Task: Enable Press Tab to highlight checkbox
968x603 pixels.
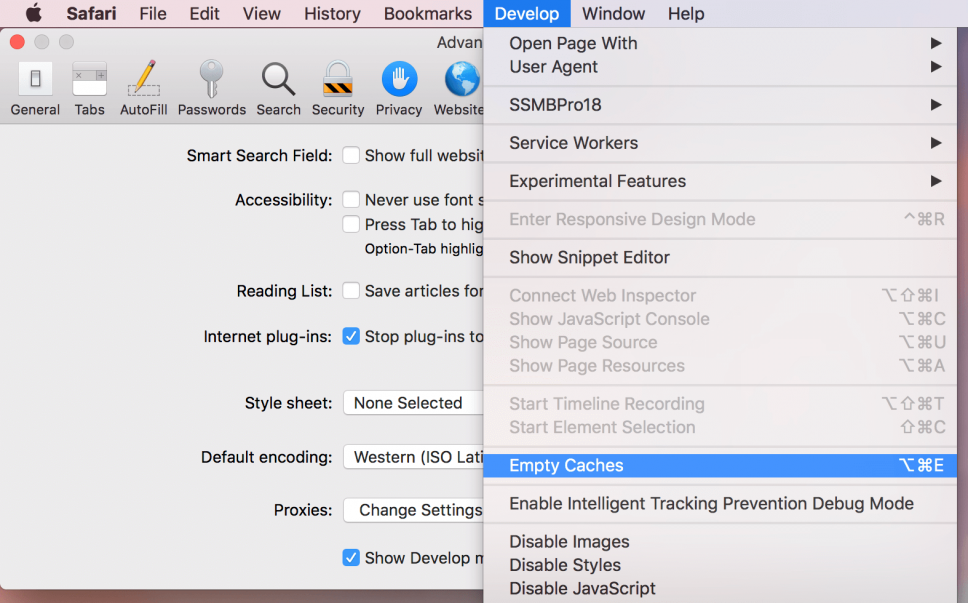Action: click(x=351, y=224)
